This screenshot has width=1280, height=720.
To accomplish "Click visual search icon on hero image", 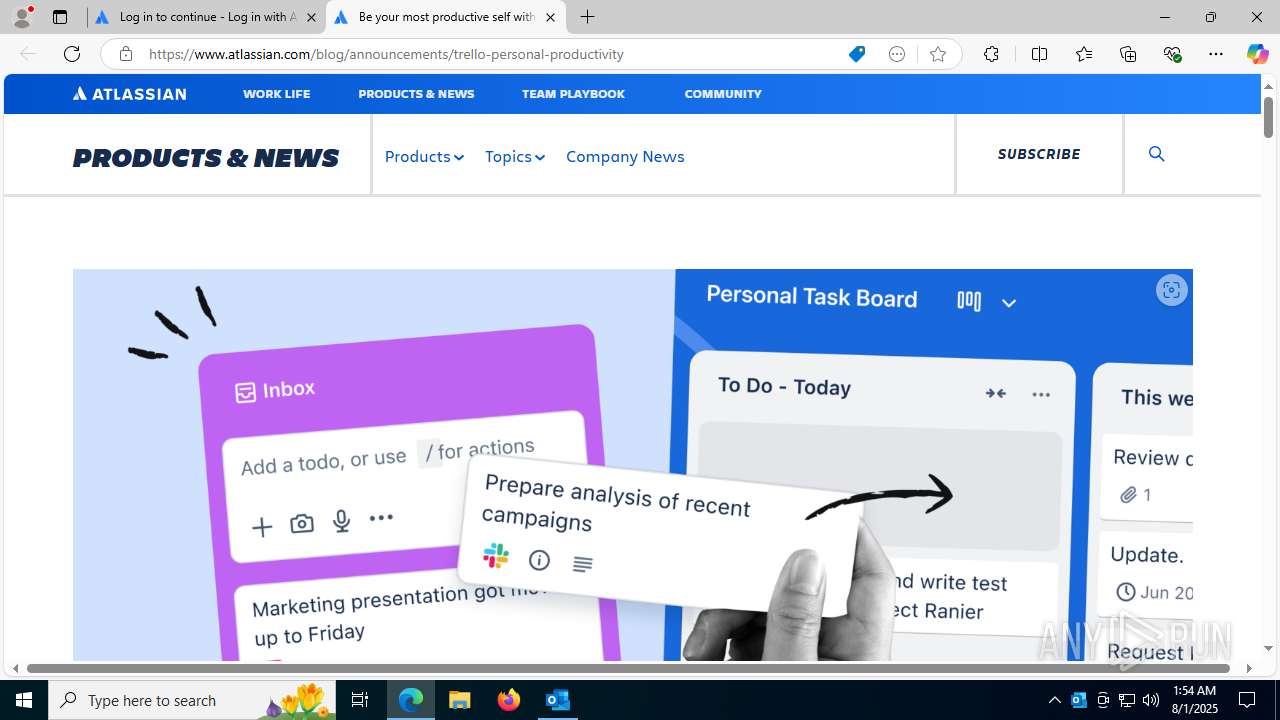I will (1171, 290).
